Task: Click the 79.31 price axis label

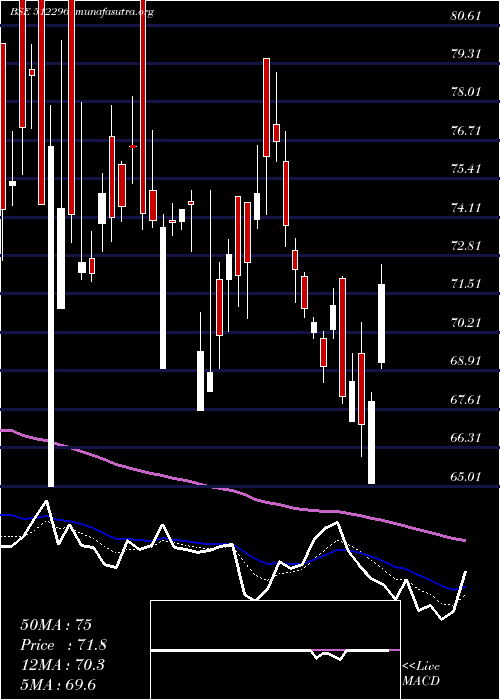Action: coord(466,54)
